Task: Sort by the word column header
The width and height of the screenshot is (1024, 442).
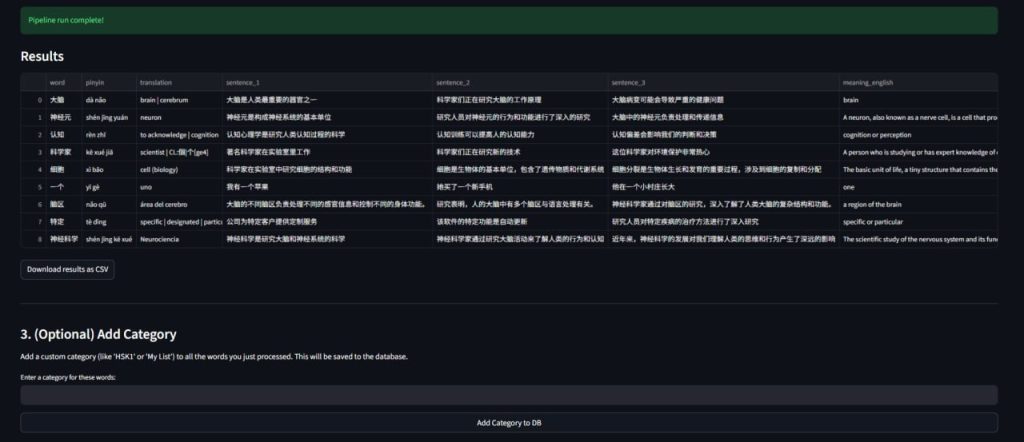Action: pyautogui.click(x=57, y=82)
